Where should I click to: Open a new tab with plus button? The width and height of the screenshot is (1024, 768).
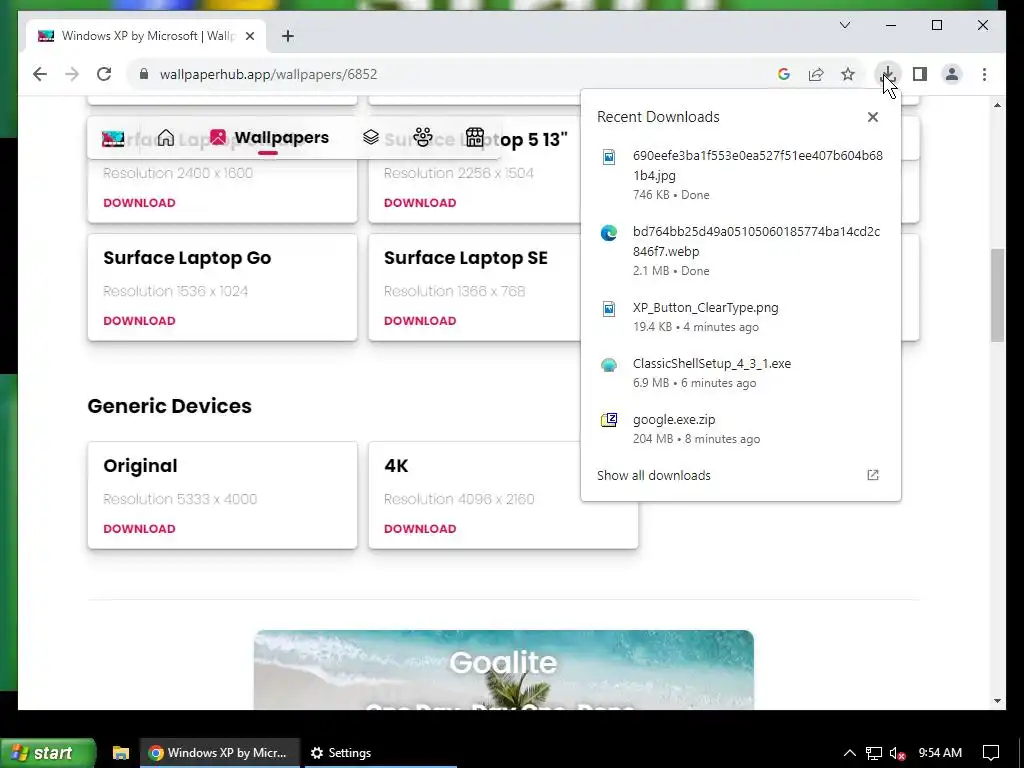point(287,37)
